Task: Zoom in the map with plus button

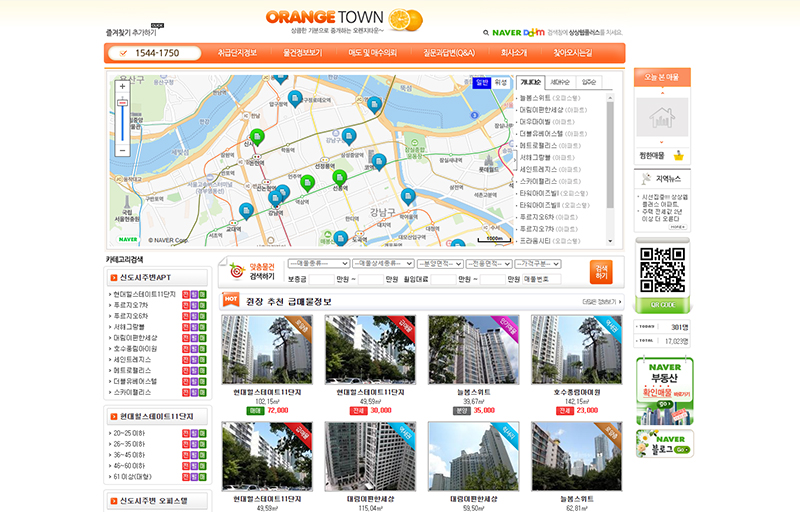Action: tap(122, 87)
